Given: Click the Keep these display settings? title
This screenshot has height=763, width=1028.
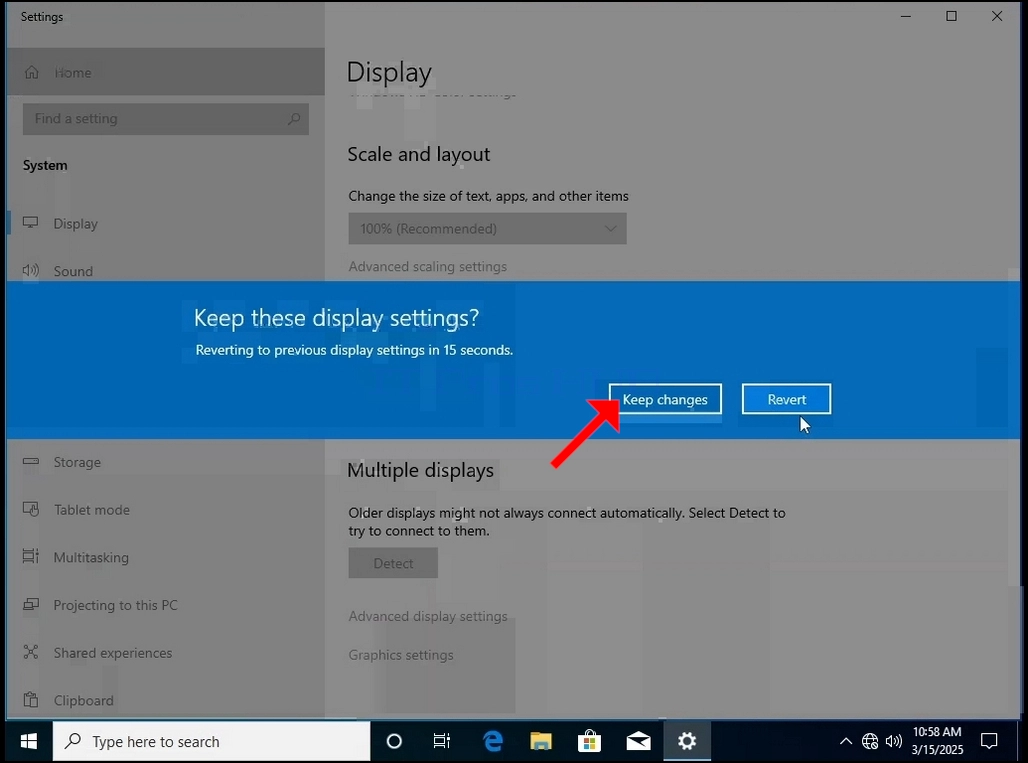Looking at the screenshot, I should tap(336, 318).
